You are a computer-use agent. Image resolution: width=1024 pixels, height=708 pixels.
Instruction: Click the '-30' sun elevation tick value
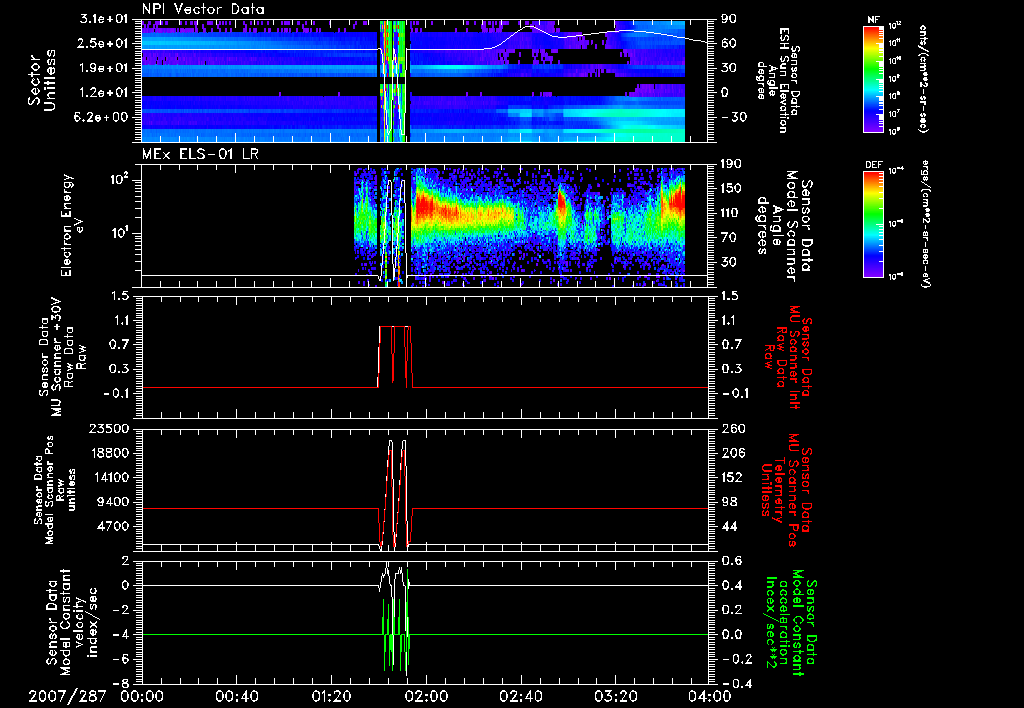[734, 117]
